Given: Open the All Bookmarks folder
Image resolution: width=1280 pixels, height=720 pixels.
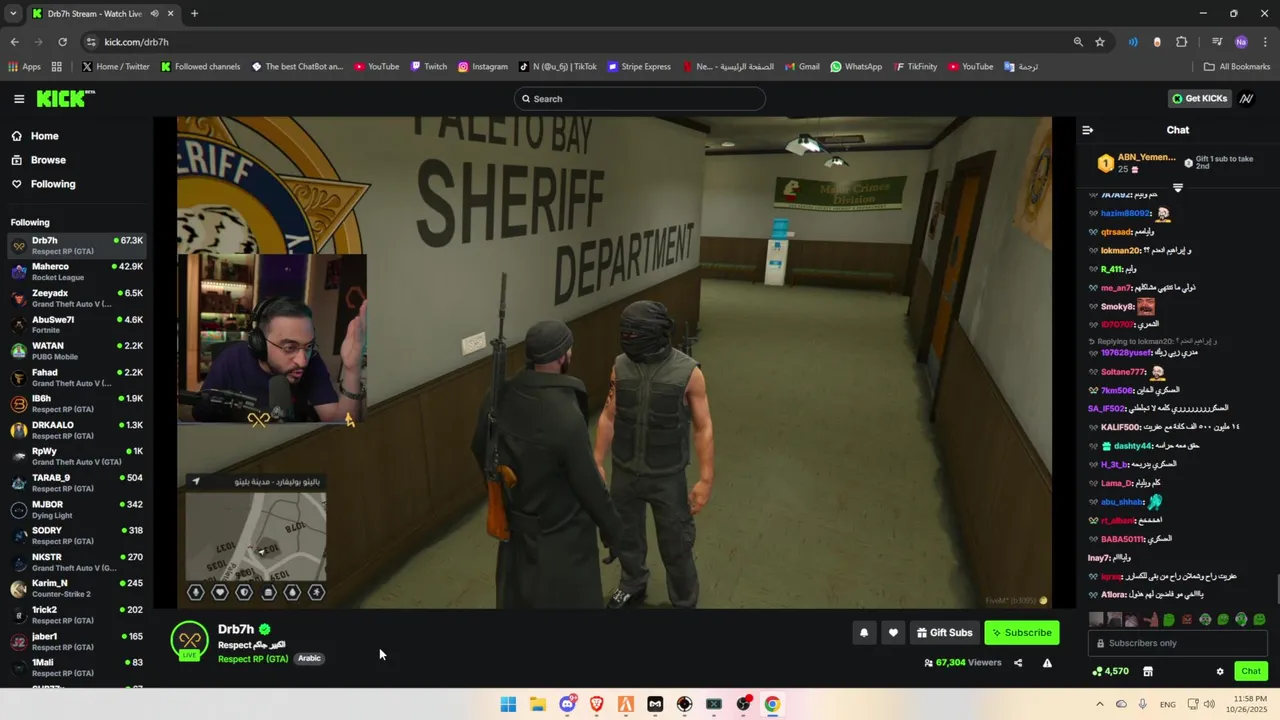Looking at the screenshot, I should point(1237,67).
